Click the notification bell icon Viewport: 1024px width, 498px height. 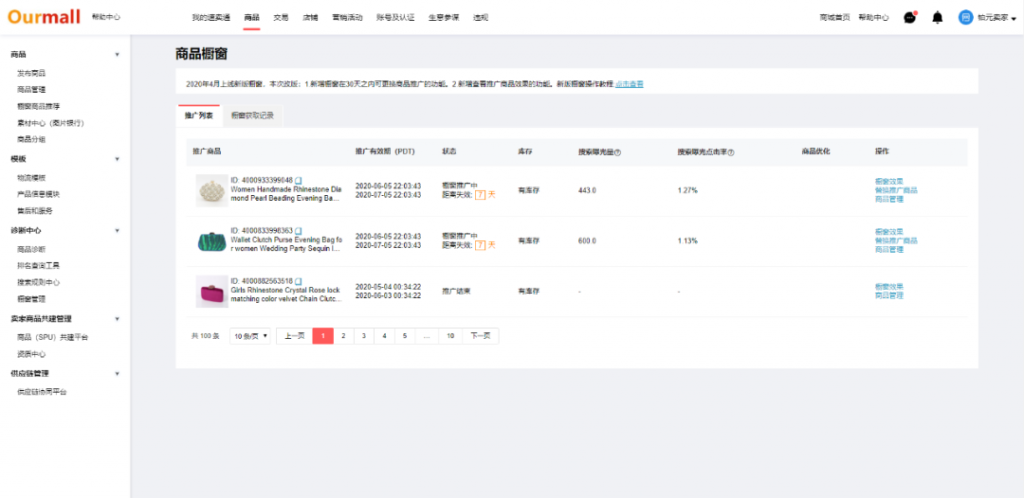tap(937, 17)
